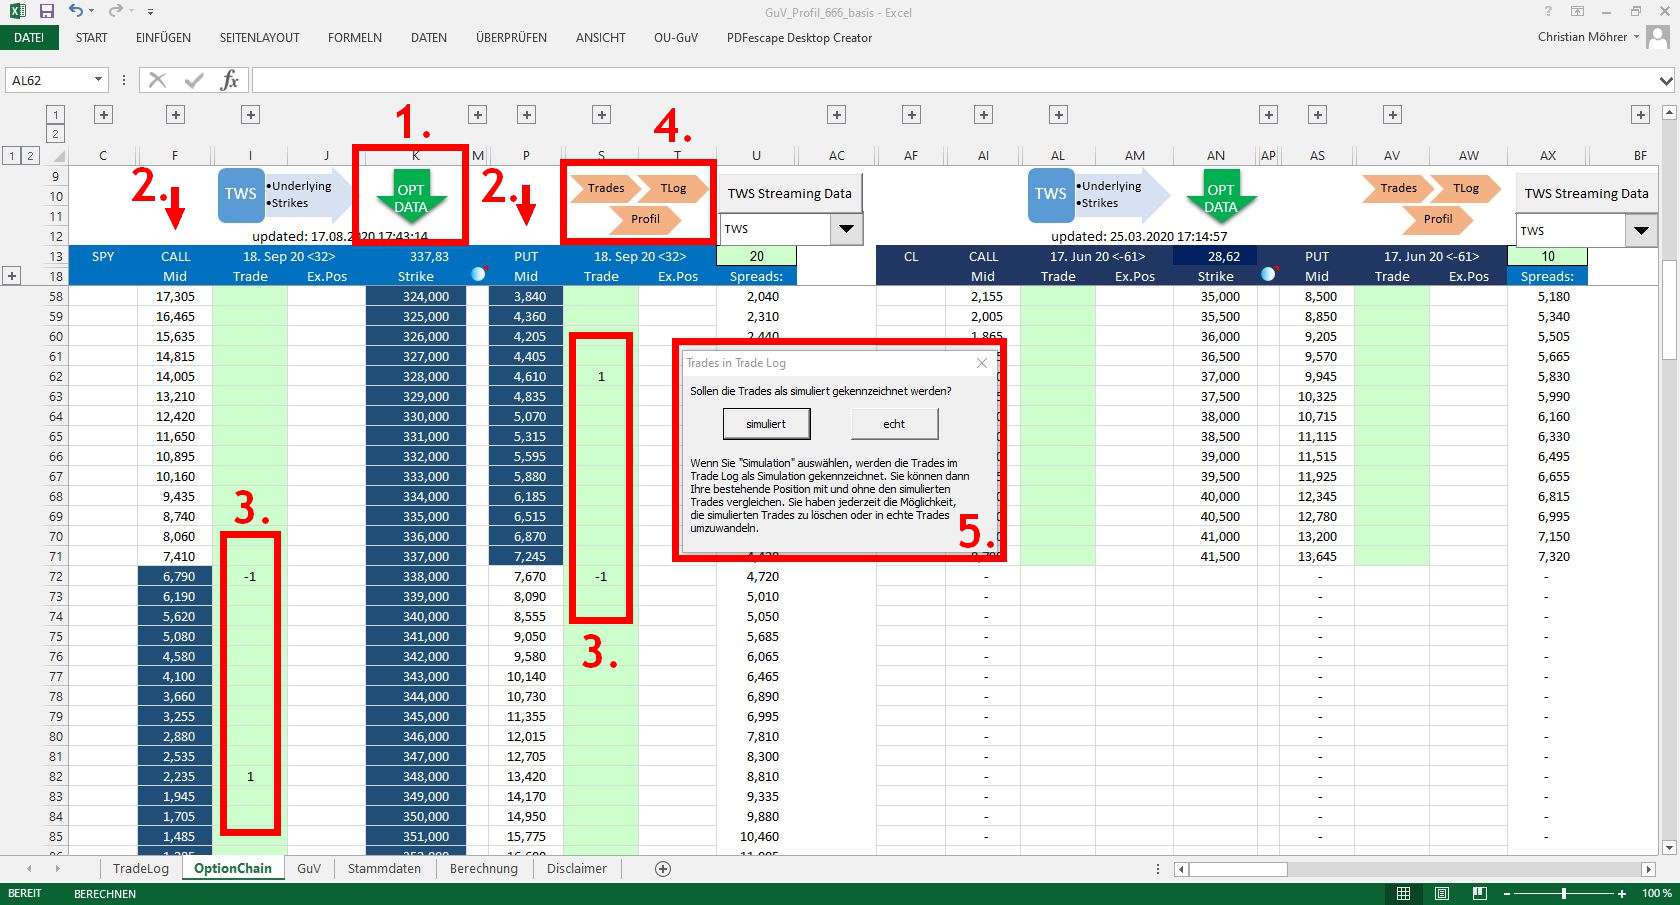
Task: Click the left OPT DATA download icon
Action: [x=411, y=196]
